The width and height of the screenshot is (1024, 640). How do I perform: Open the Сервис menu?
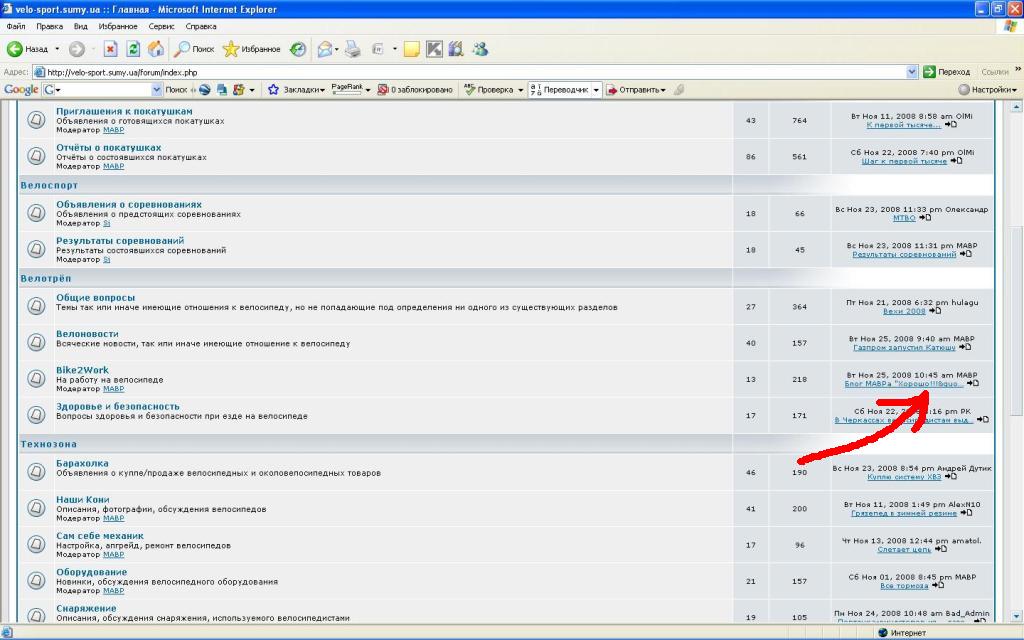pos(161,27)
